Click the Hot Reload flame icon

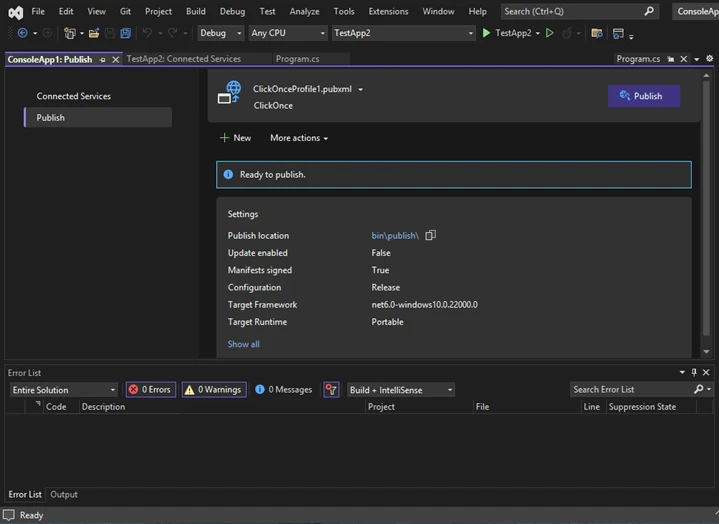(567, 33)
